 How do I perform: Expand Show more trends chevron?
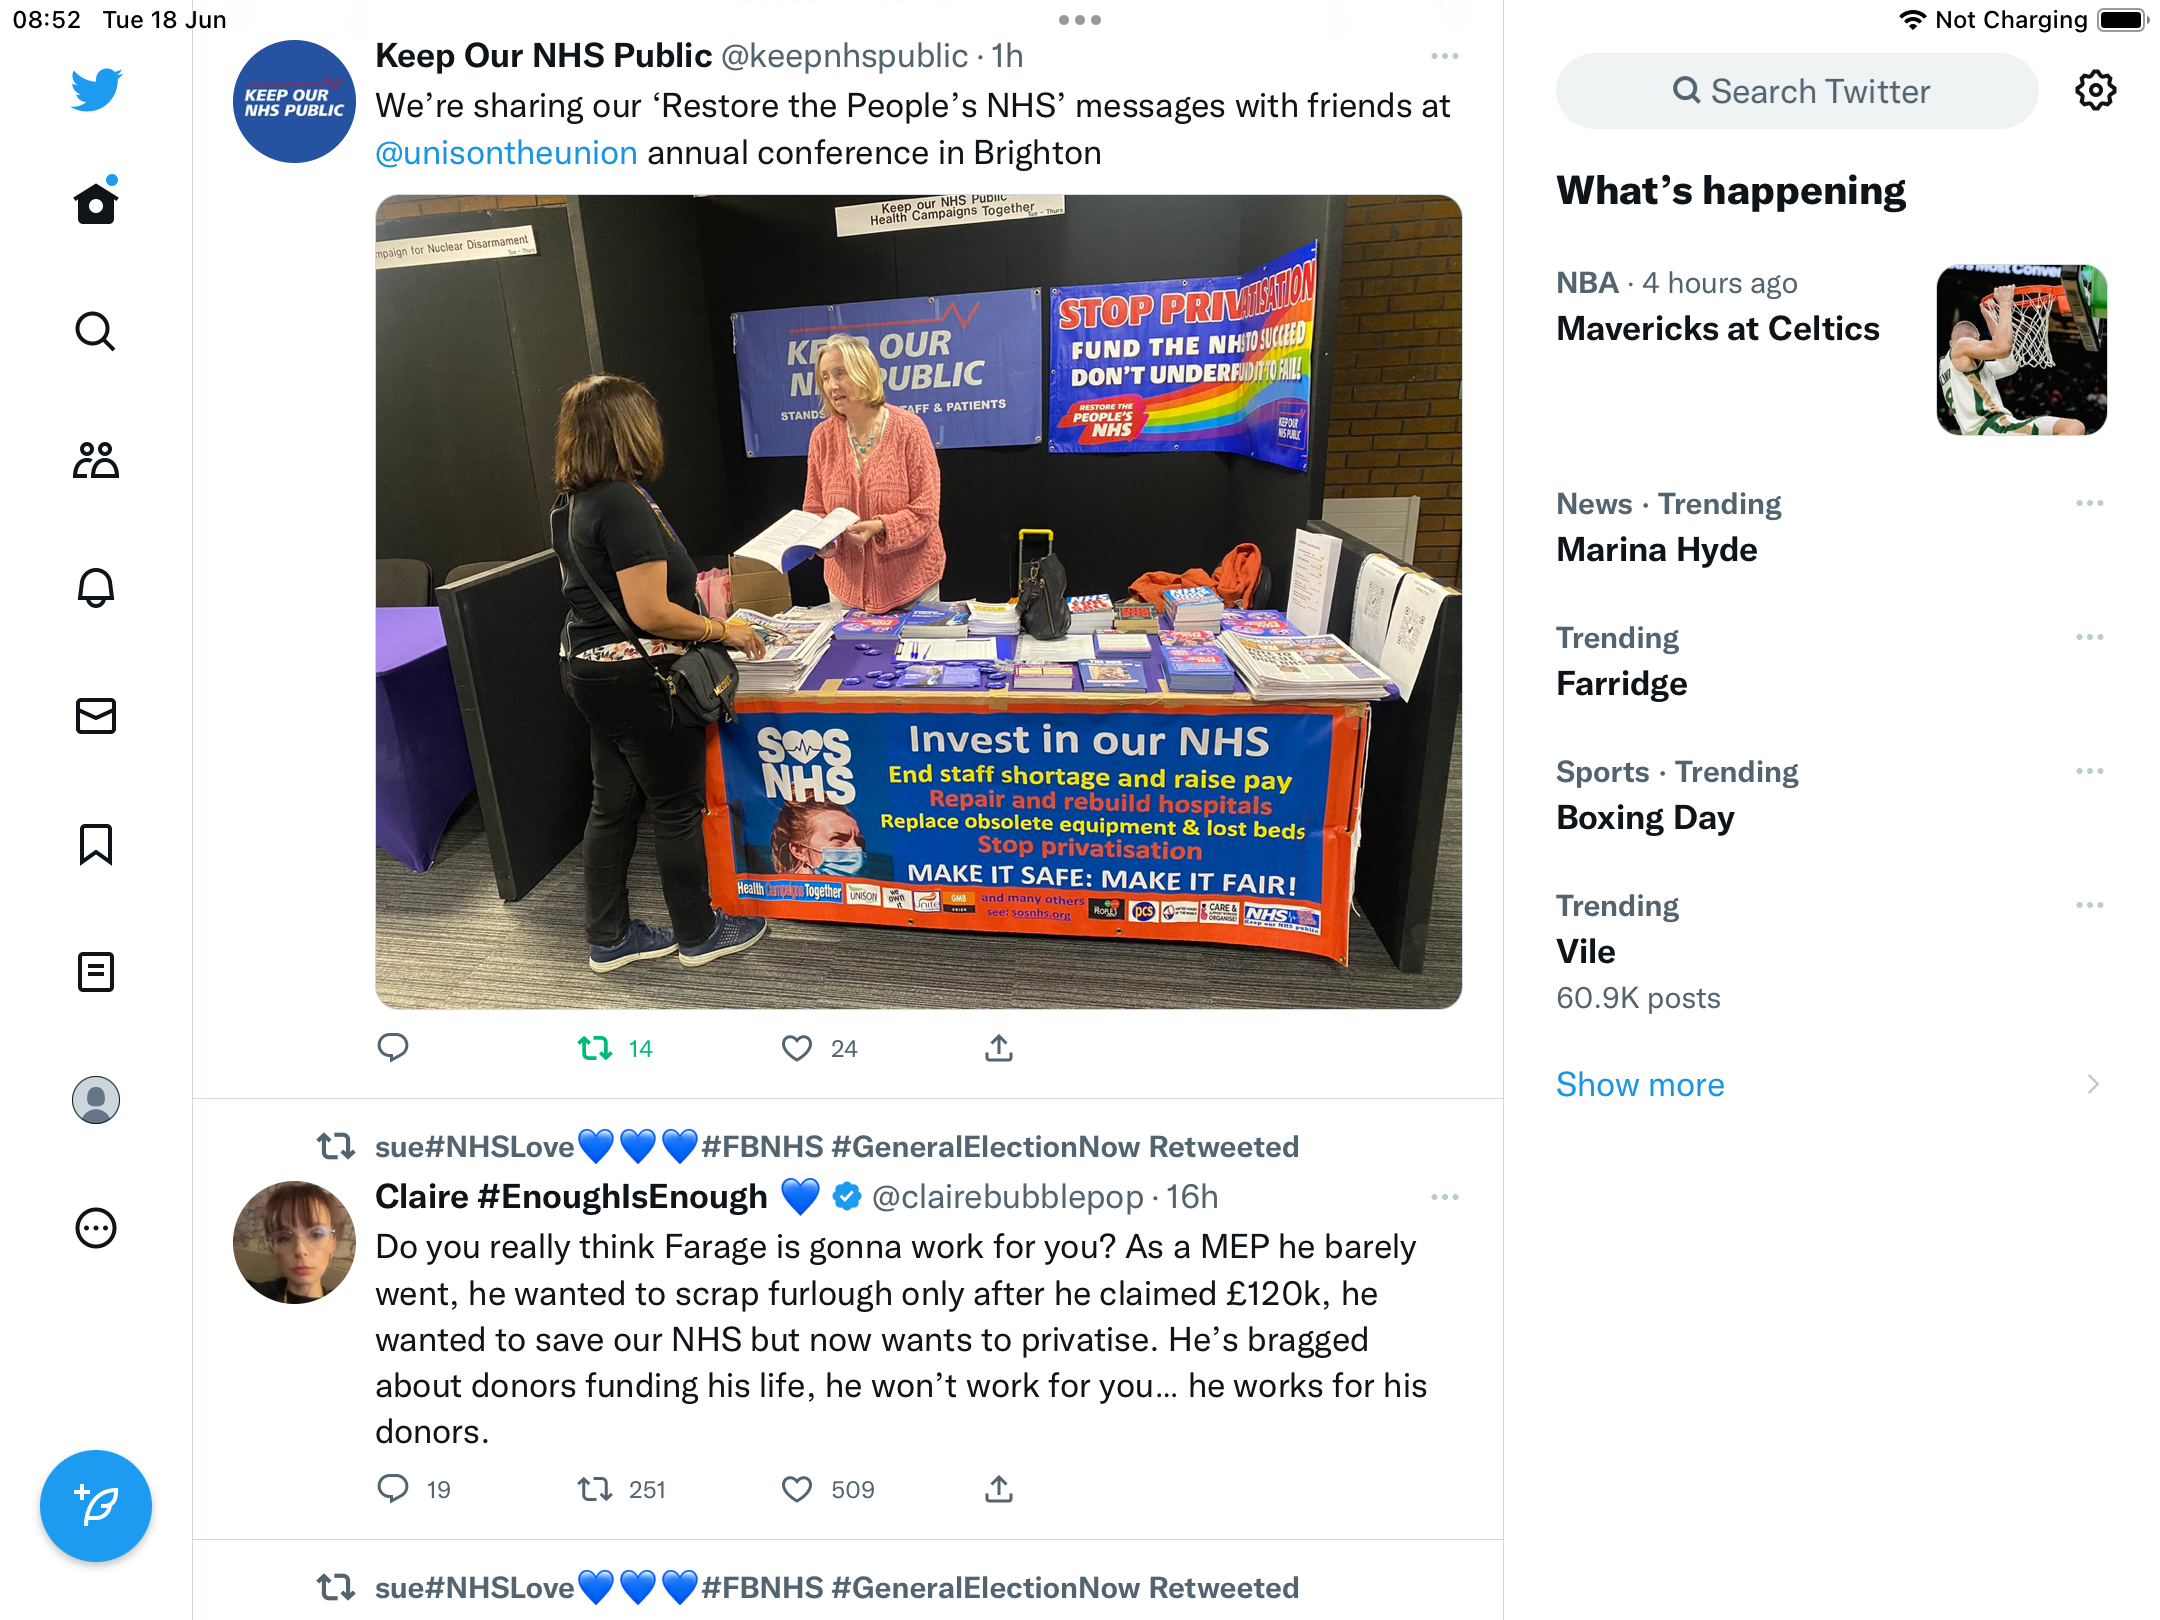[2093, 1085]
